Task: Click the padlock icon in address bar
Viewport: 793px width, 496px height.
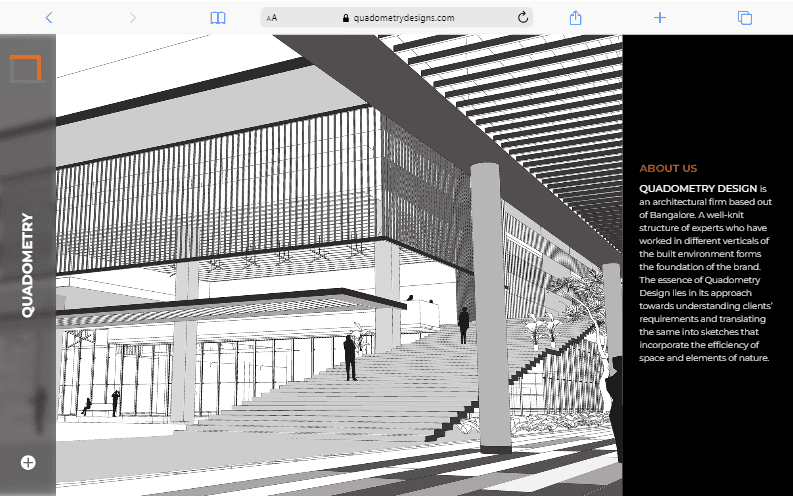Action: click(346, 18)
